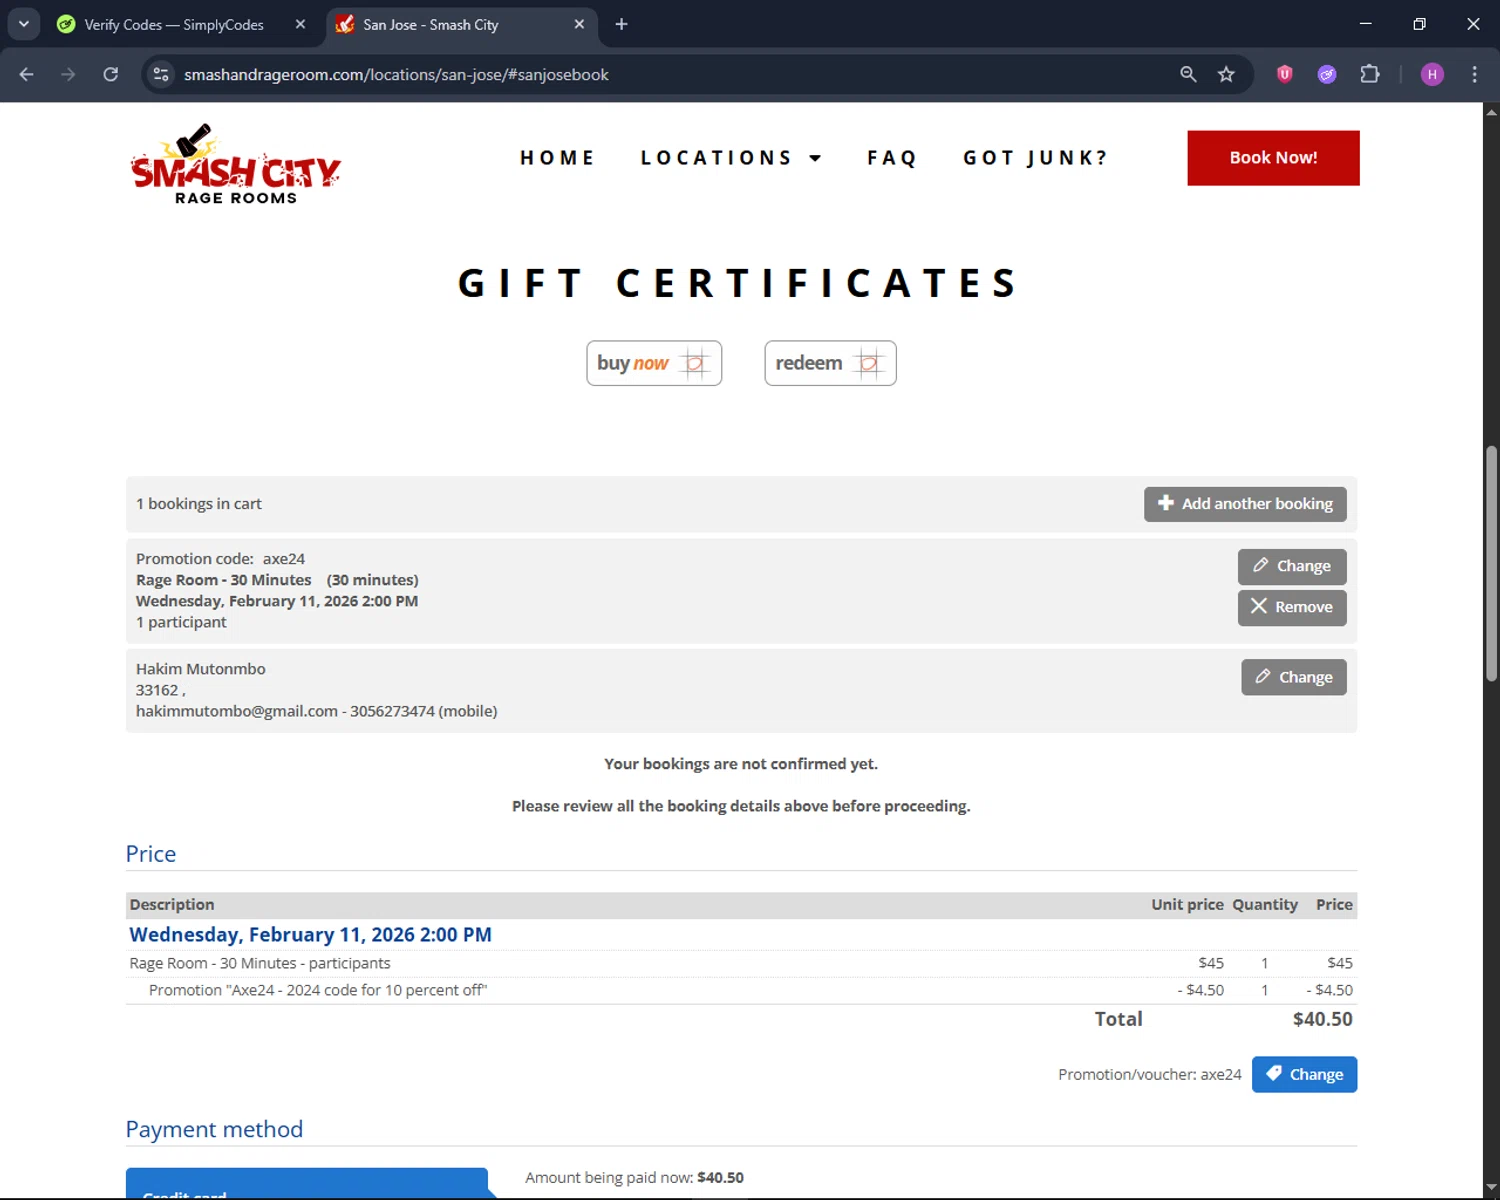1500x1200 pixels.
Task: Click the buy now gift certificate button
Action: (x=654, y=363)
